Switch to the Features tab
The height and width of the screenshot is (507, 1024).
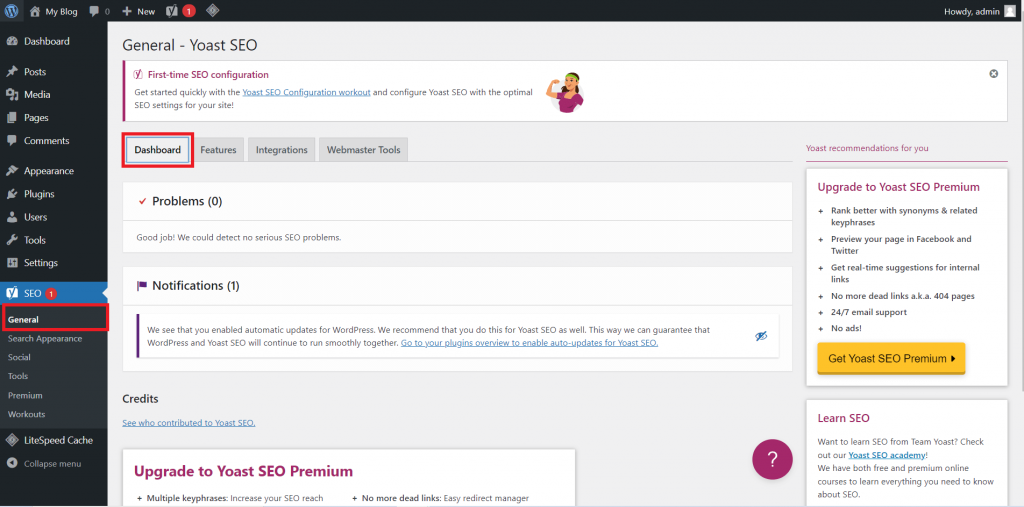[218, 150]
